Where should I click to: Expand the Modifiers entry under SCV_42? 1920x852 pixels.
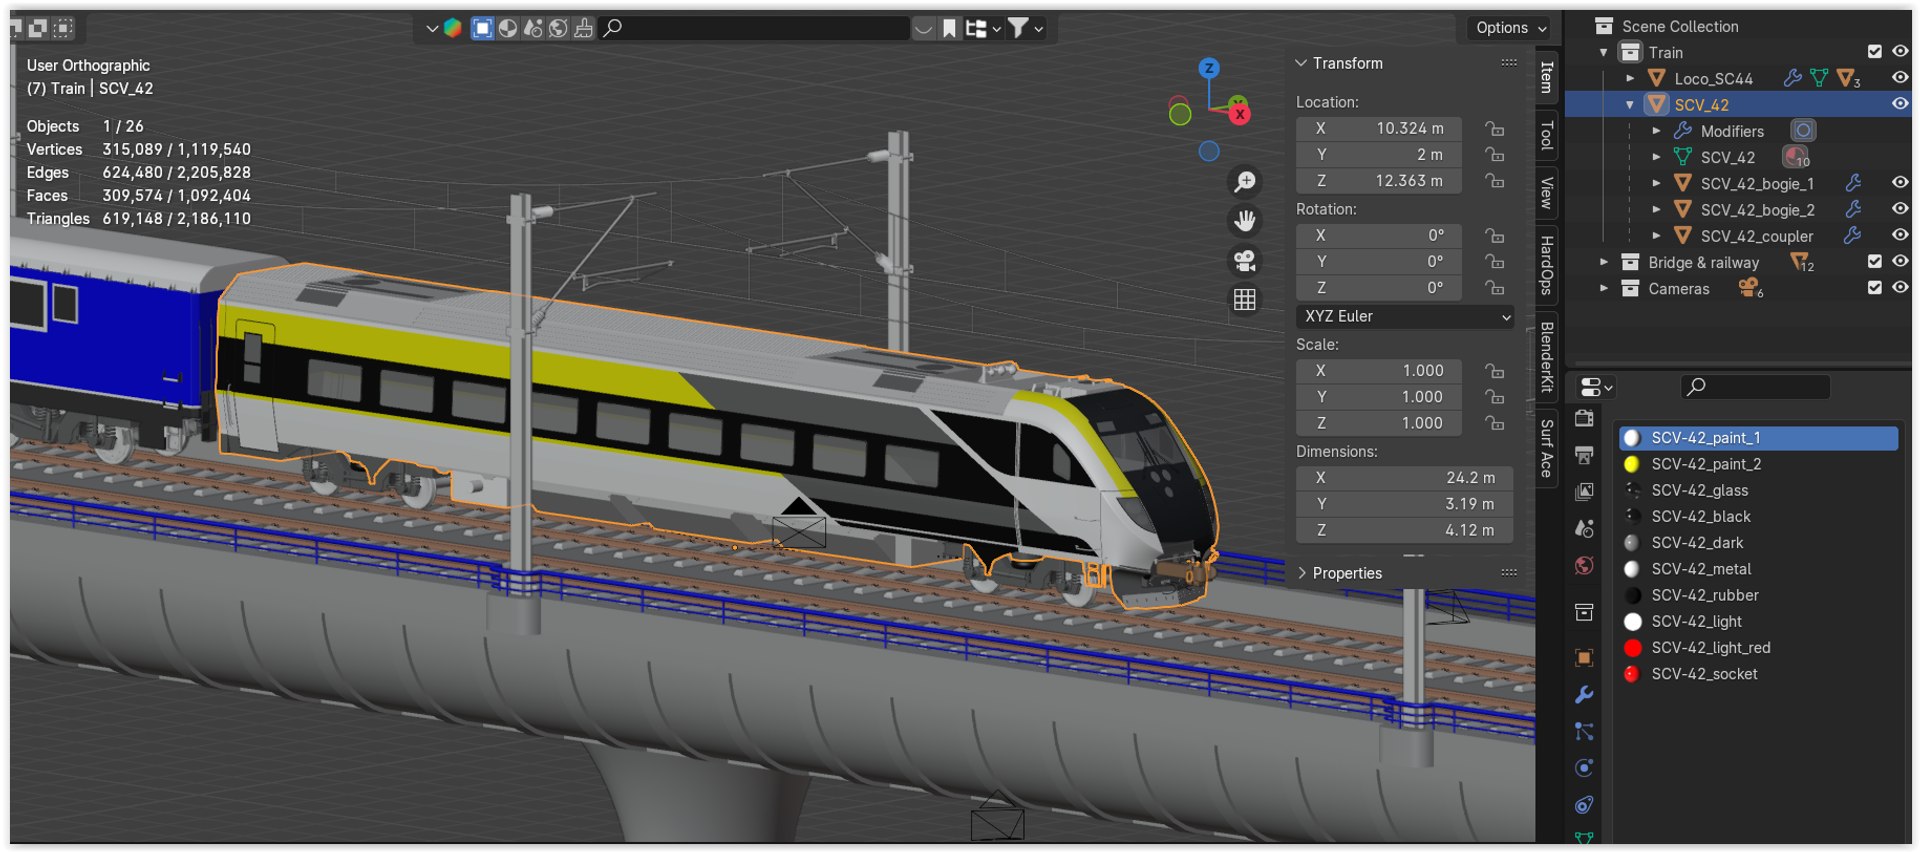click(x=1656, y=131)
